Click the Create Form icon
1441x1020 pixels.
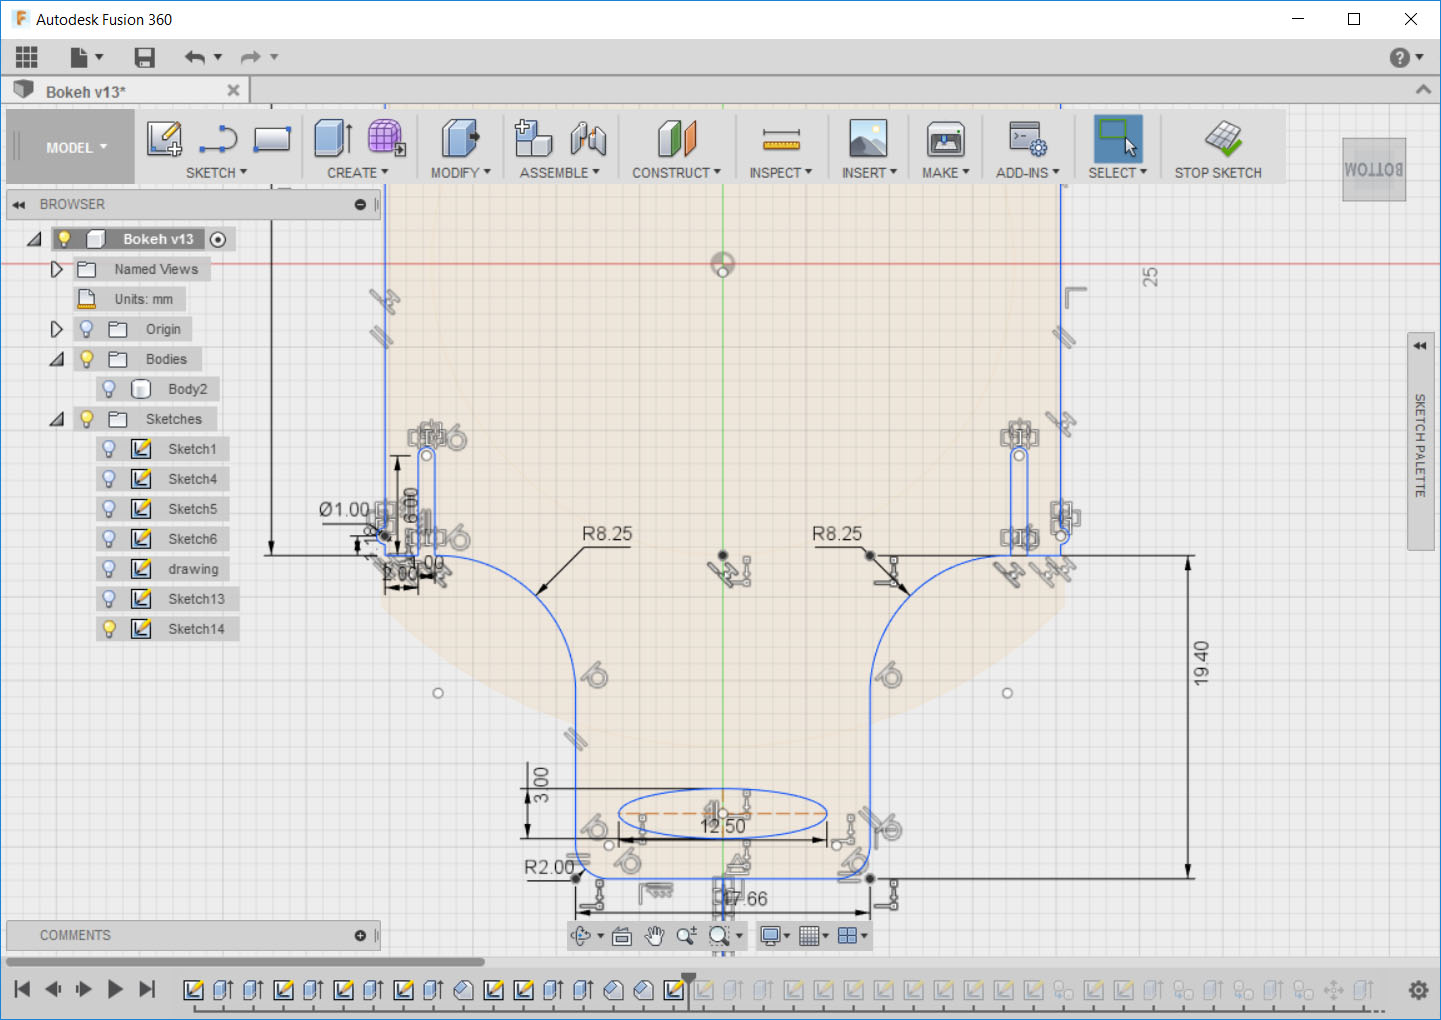(386, 139)
